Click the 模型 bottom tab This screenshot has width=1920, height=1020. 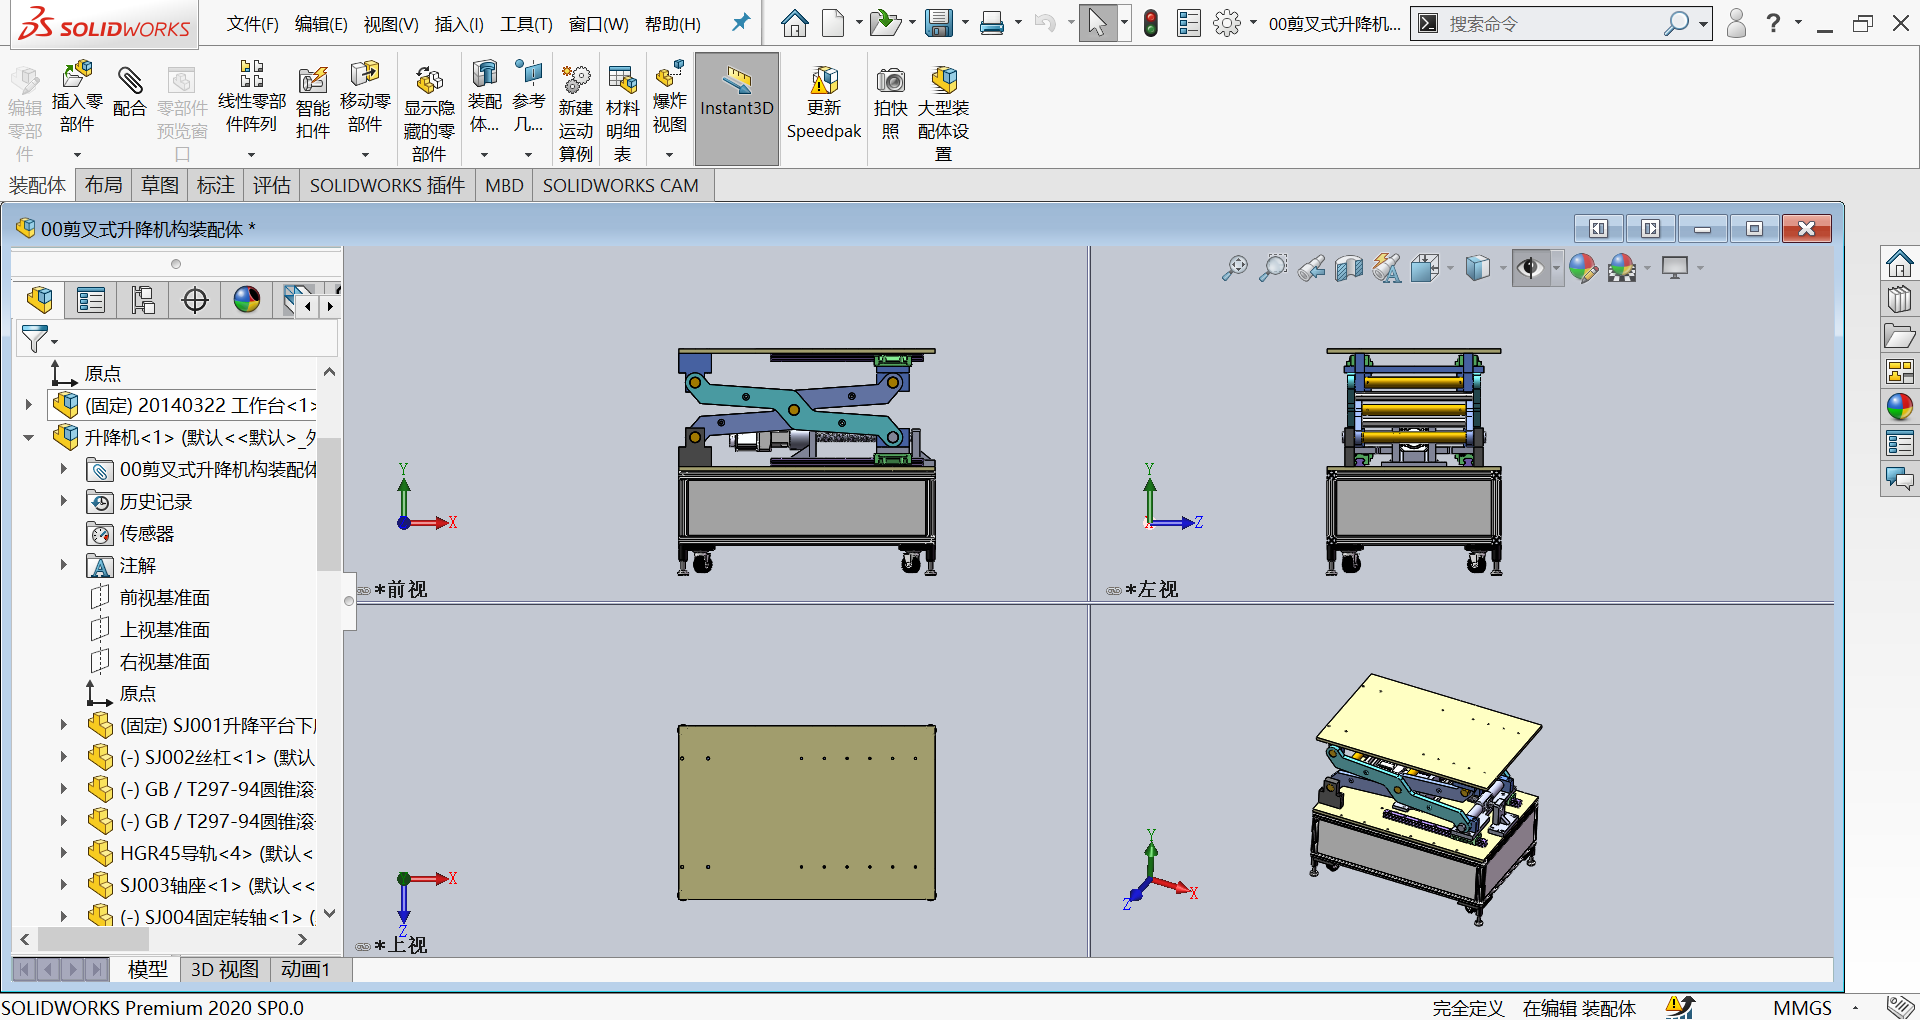coord(148,969)
